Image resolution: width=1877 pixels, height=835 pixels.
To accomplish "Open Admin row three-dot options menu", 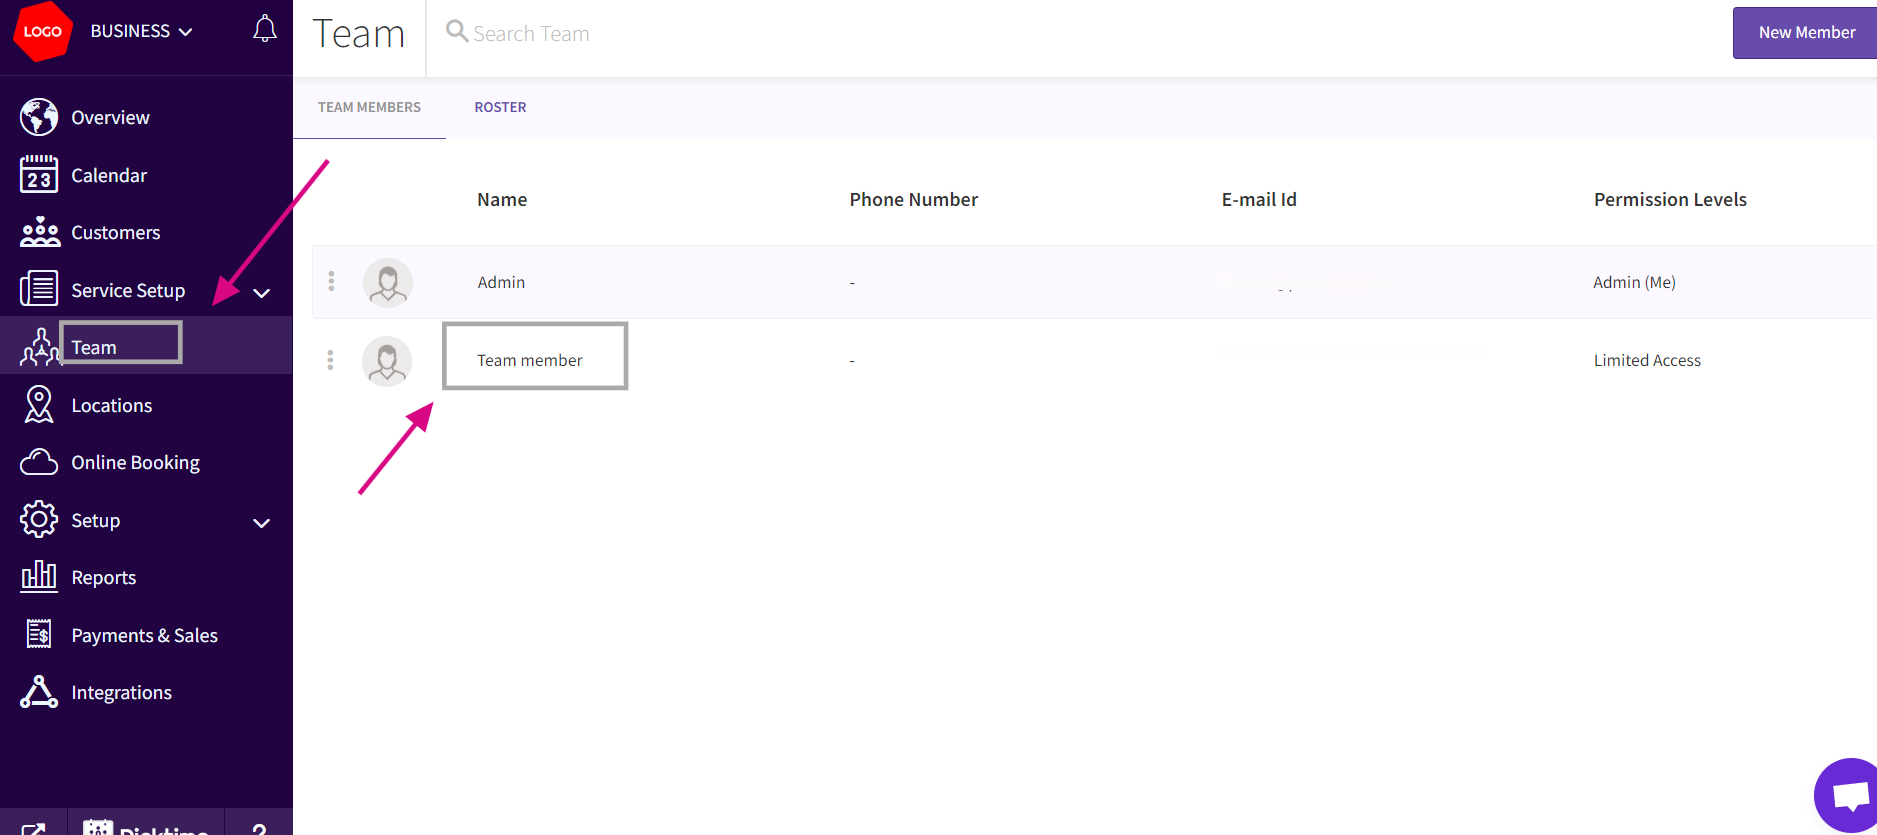I will pos(331,282).
